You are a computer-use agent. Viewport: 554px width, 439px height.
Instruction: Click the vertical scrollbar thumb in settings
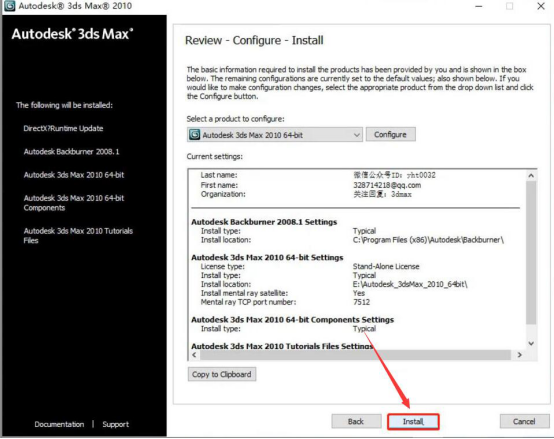point(531,253)
